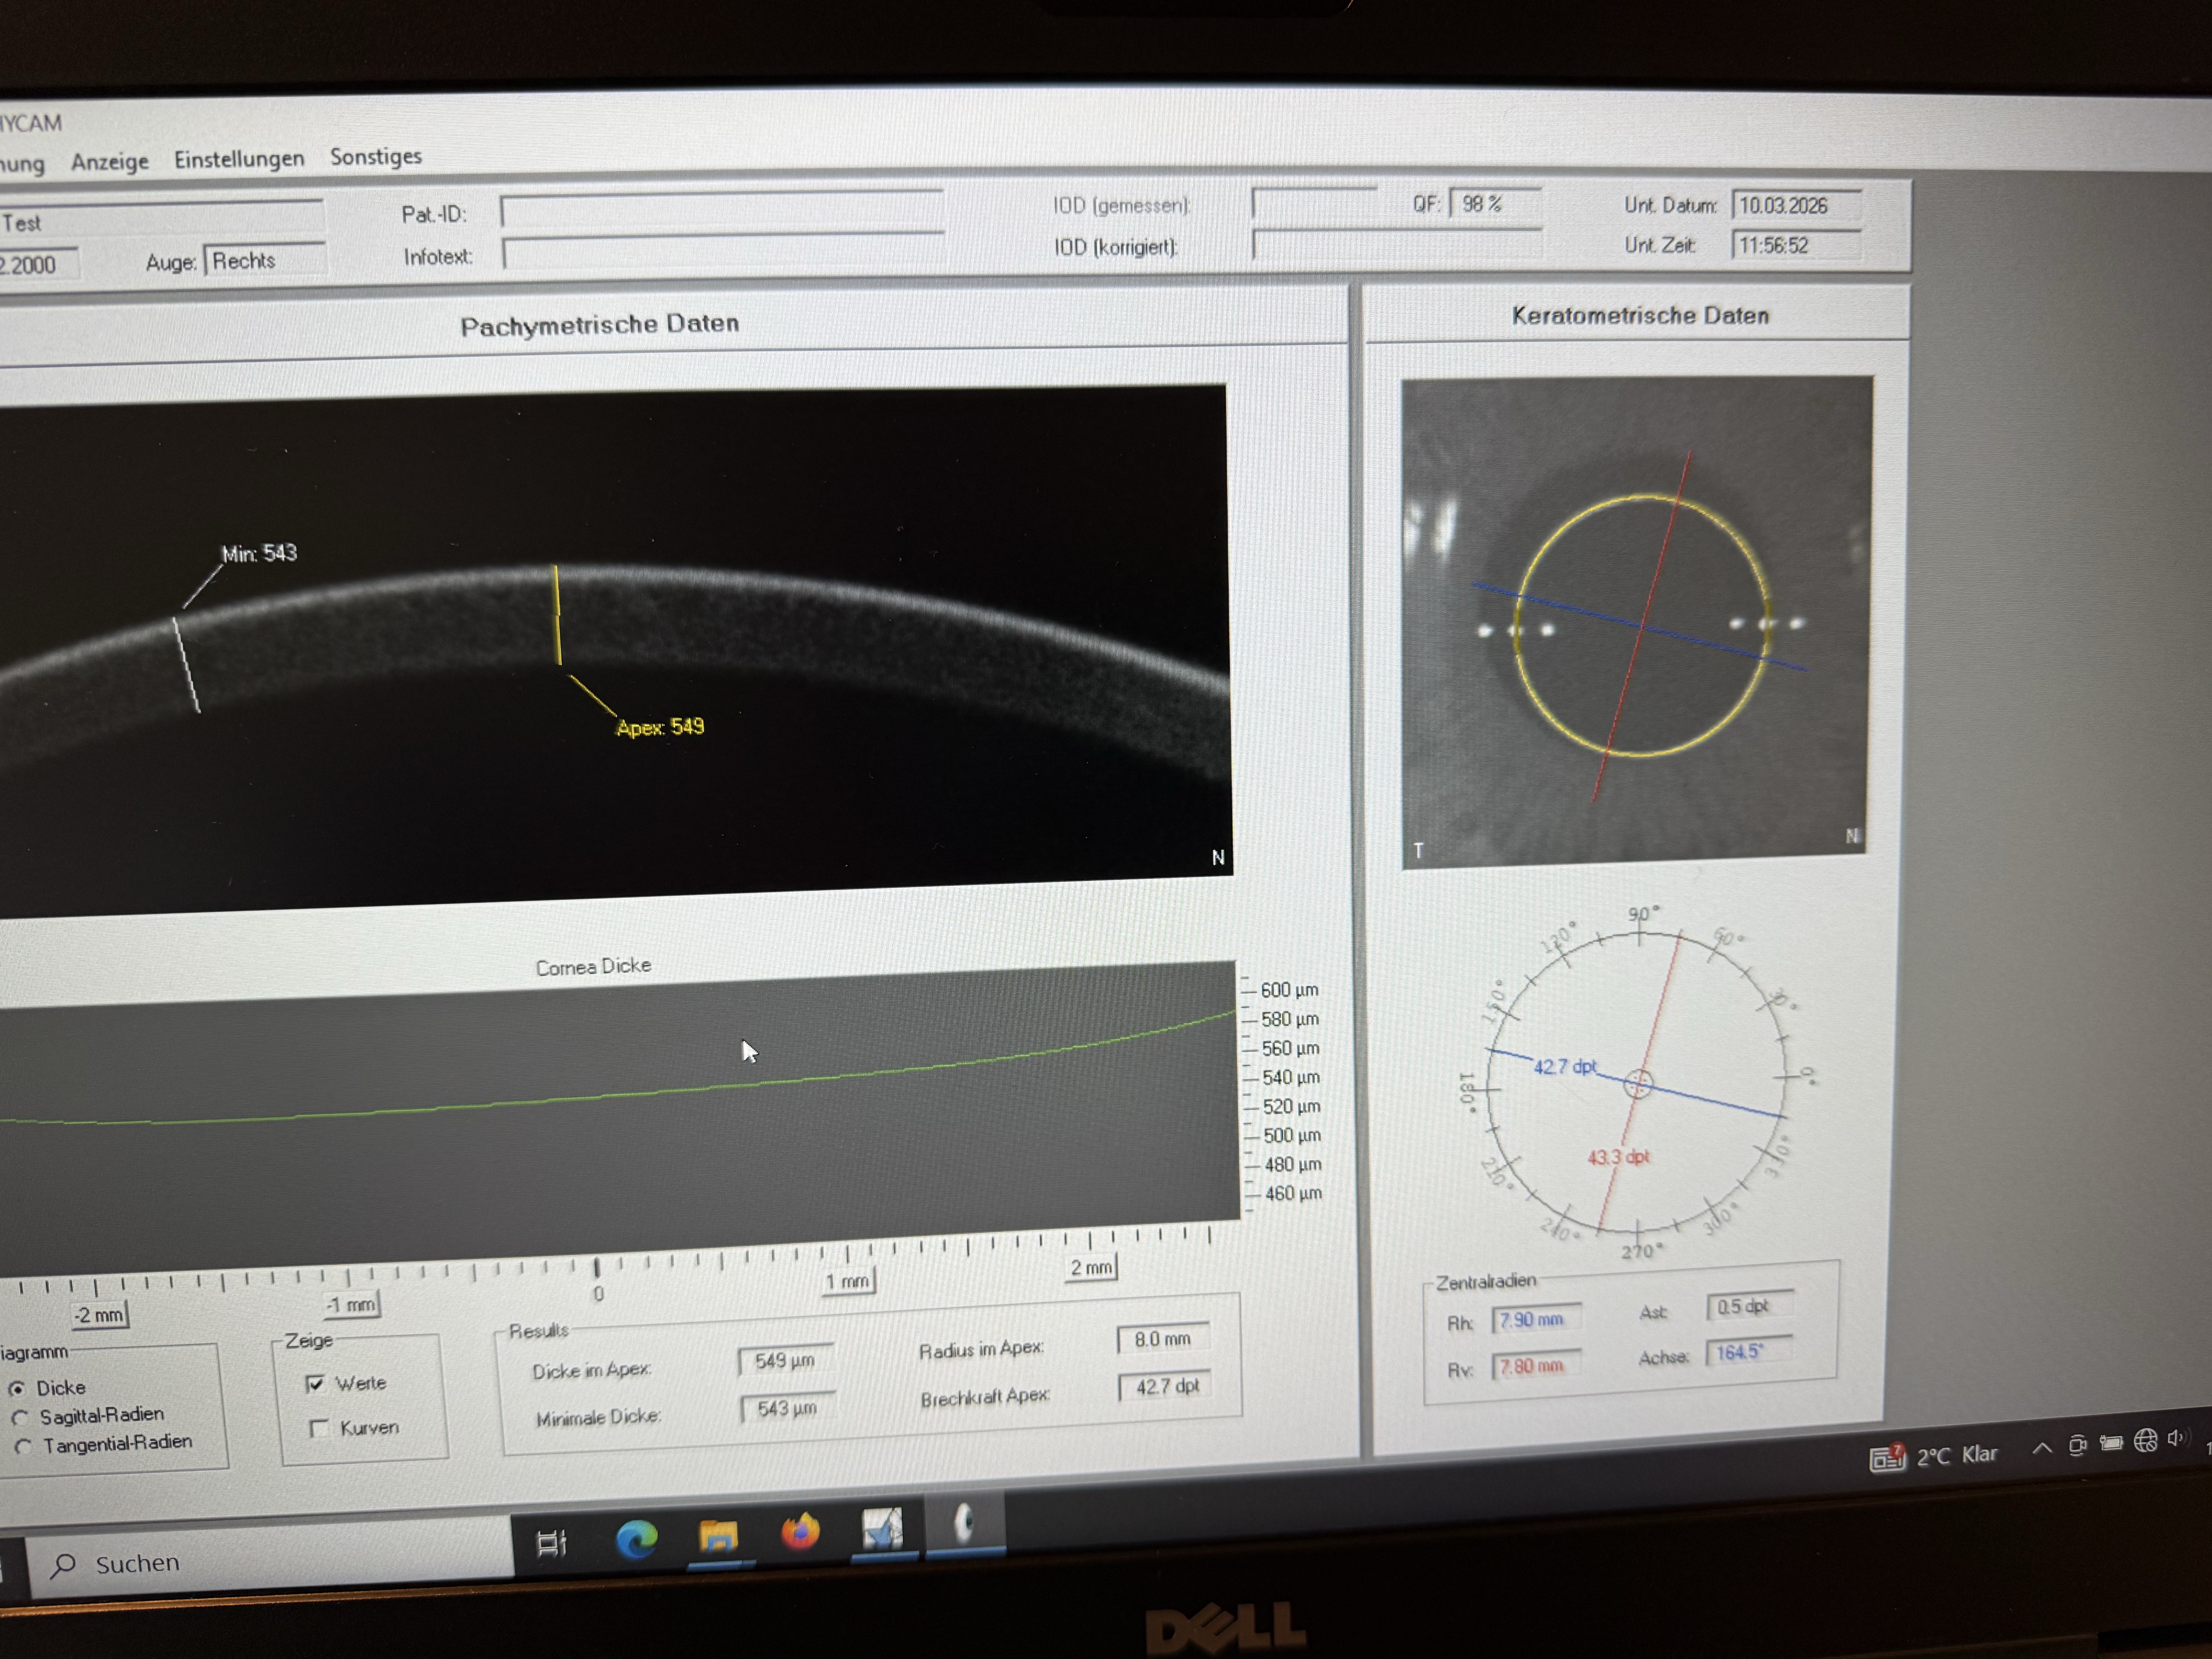Open the eye-icon app in taskbar
The height and width of the screenshot is (1659, 2212).
pos(964,1523)
